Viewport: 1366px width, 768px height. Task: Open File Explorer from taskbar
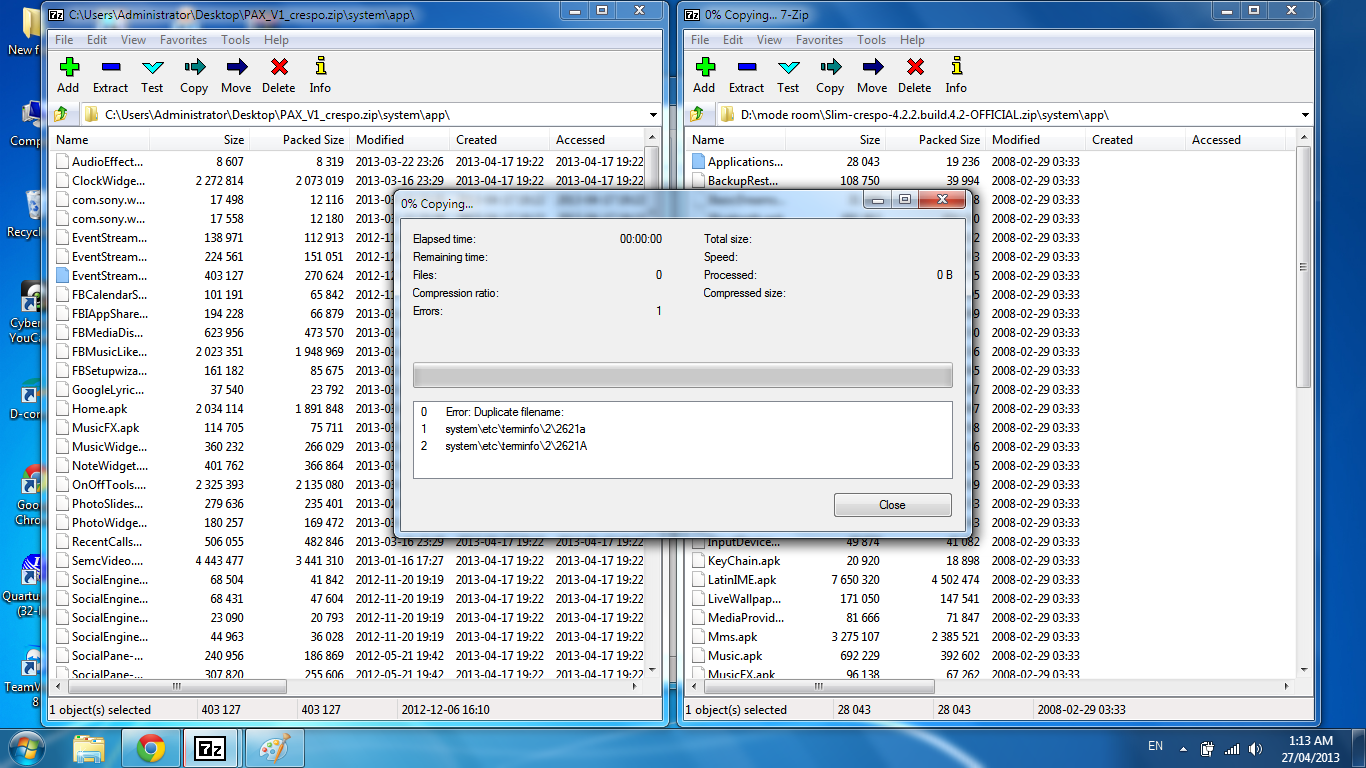coord(89,748)
